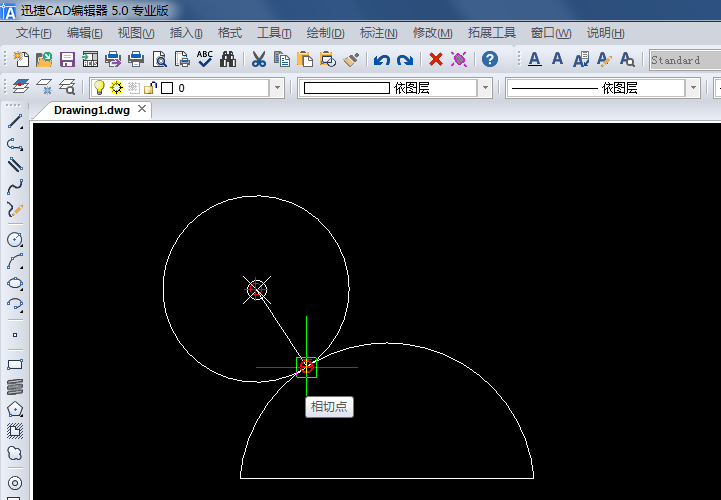The width and height of the screenshot is (721, 500).
Task: Expand the color 依图层 dropdown
Action: [485, 88]
